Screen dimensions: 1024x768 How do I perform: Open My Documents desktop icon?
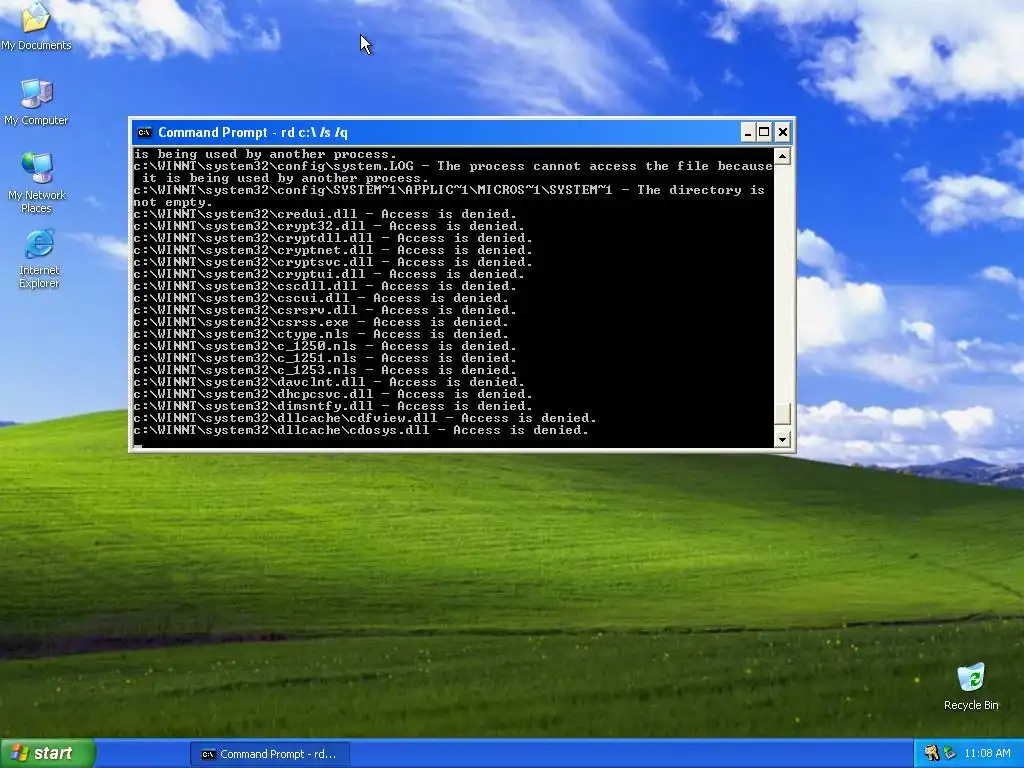point(36,26)
